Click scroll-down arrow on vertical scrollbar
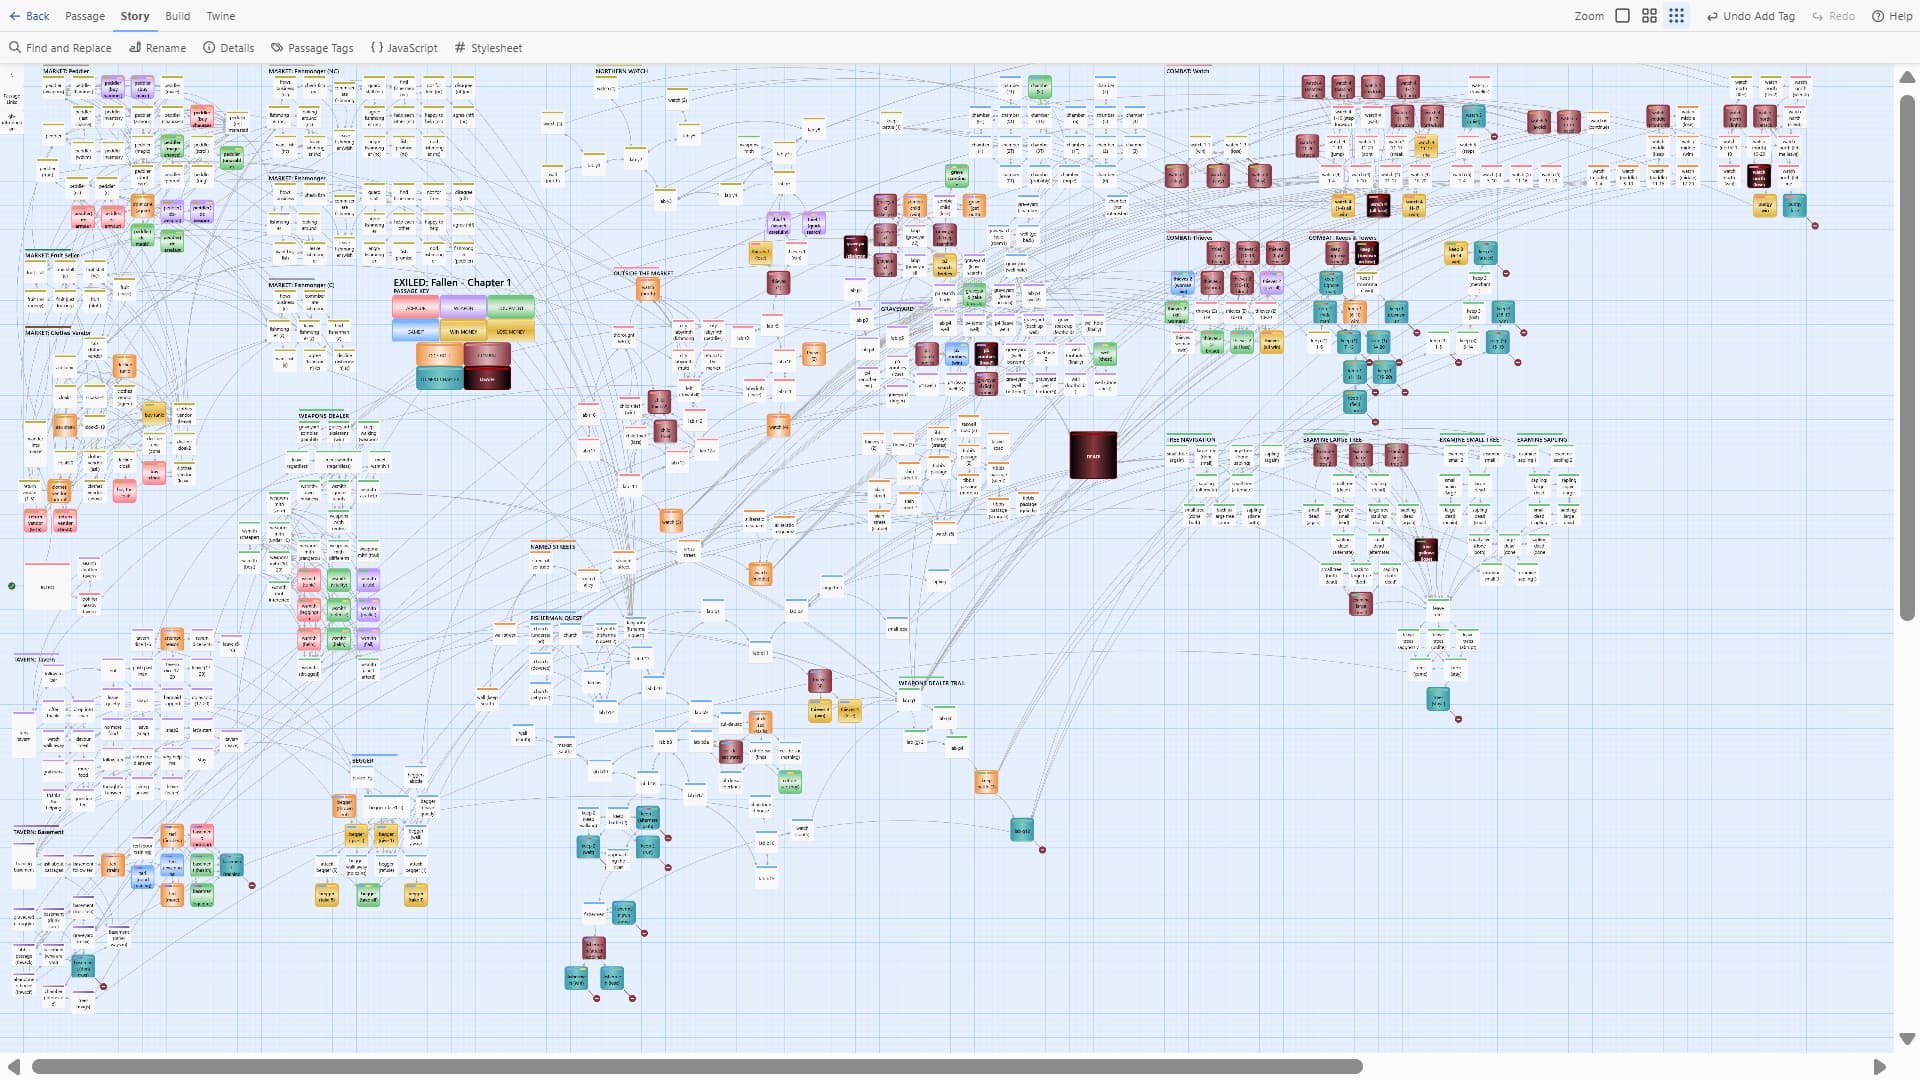Viewport: 1920px width, 1080px height. 1906,1039
